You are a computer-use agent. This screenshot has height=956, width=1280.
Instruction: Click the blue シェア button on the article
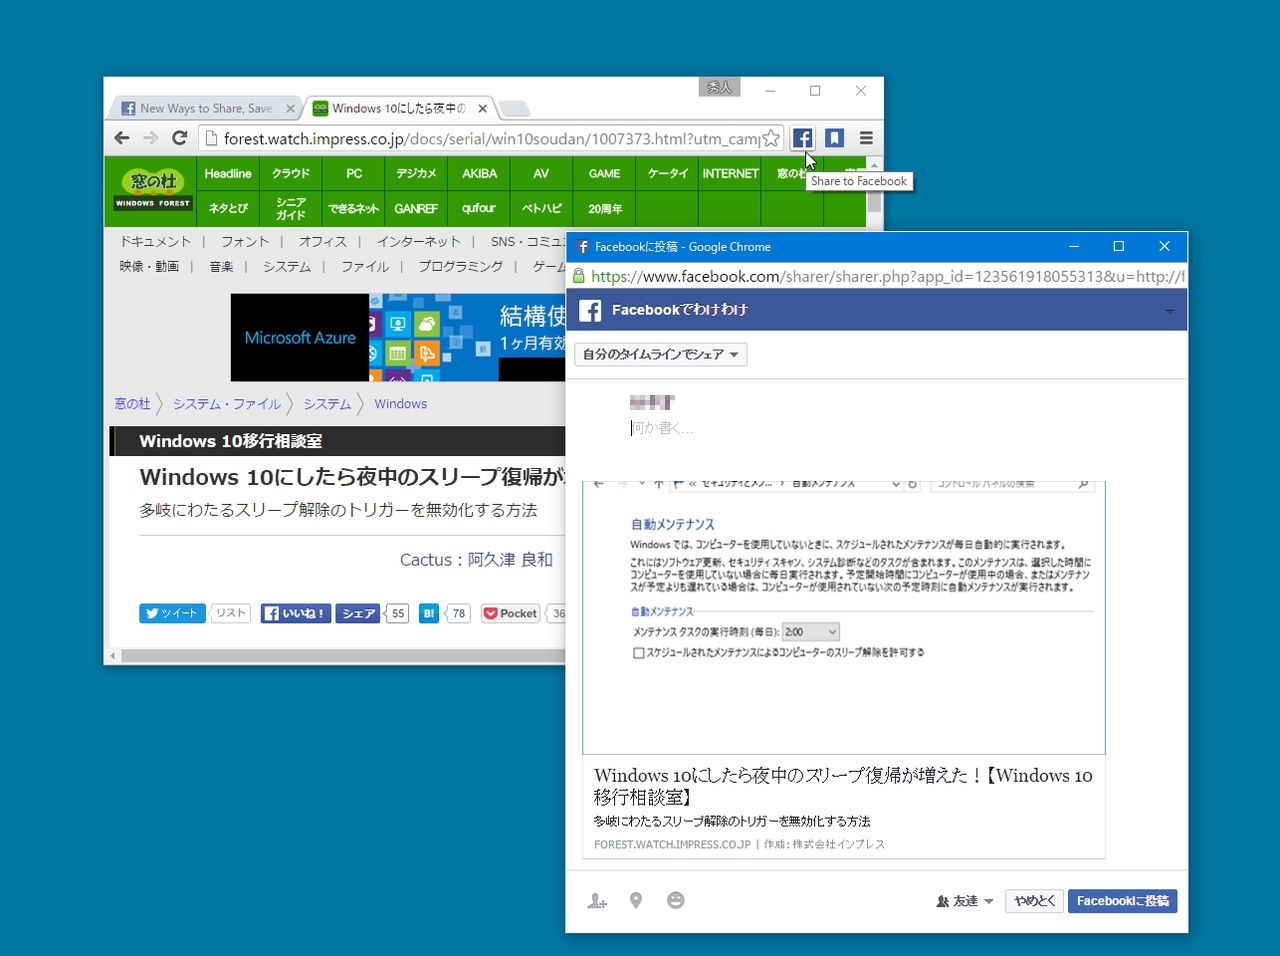coord(358,613)
